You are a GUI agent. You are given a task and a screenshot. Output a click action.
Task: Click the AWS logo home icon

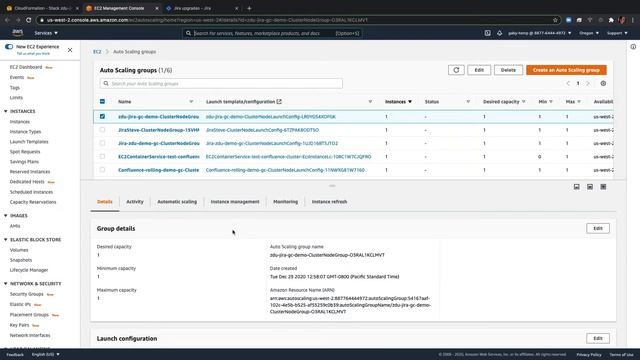tap(18, 33)
